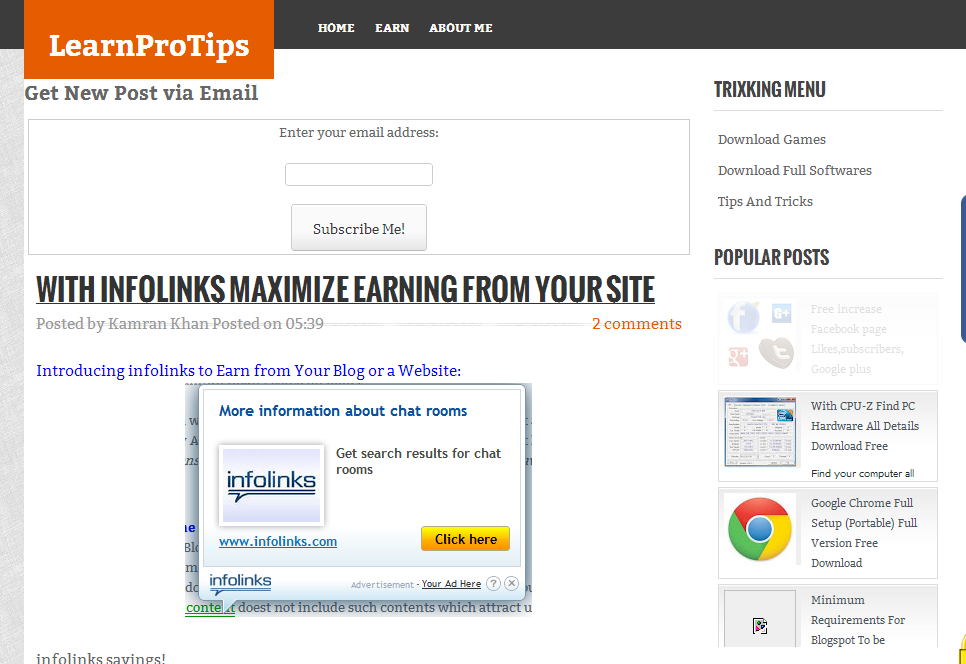The image size is (966, 664).
Task: Close the infolinks ad popup
Action: (x=511, y=583)
